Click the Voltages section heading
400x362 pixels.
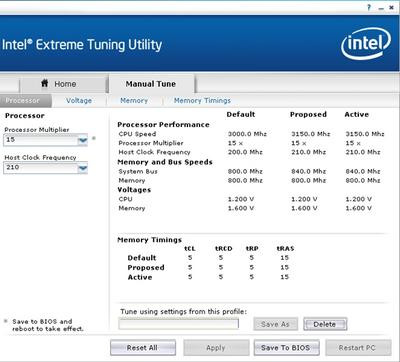134,190
